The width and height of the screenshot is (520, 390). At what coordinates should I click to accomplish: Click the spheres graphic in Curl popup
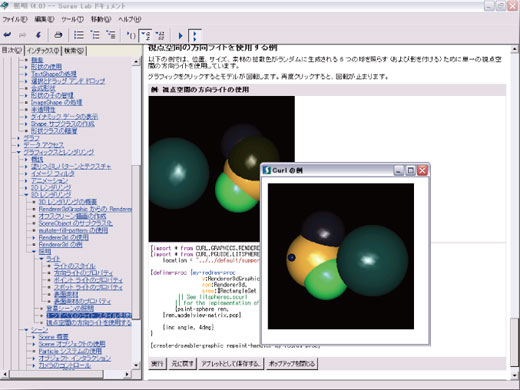pyautogui.click(x=341, y=256)
